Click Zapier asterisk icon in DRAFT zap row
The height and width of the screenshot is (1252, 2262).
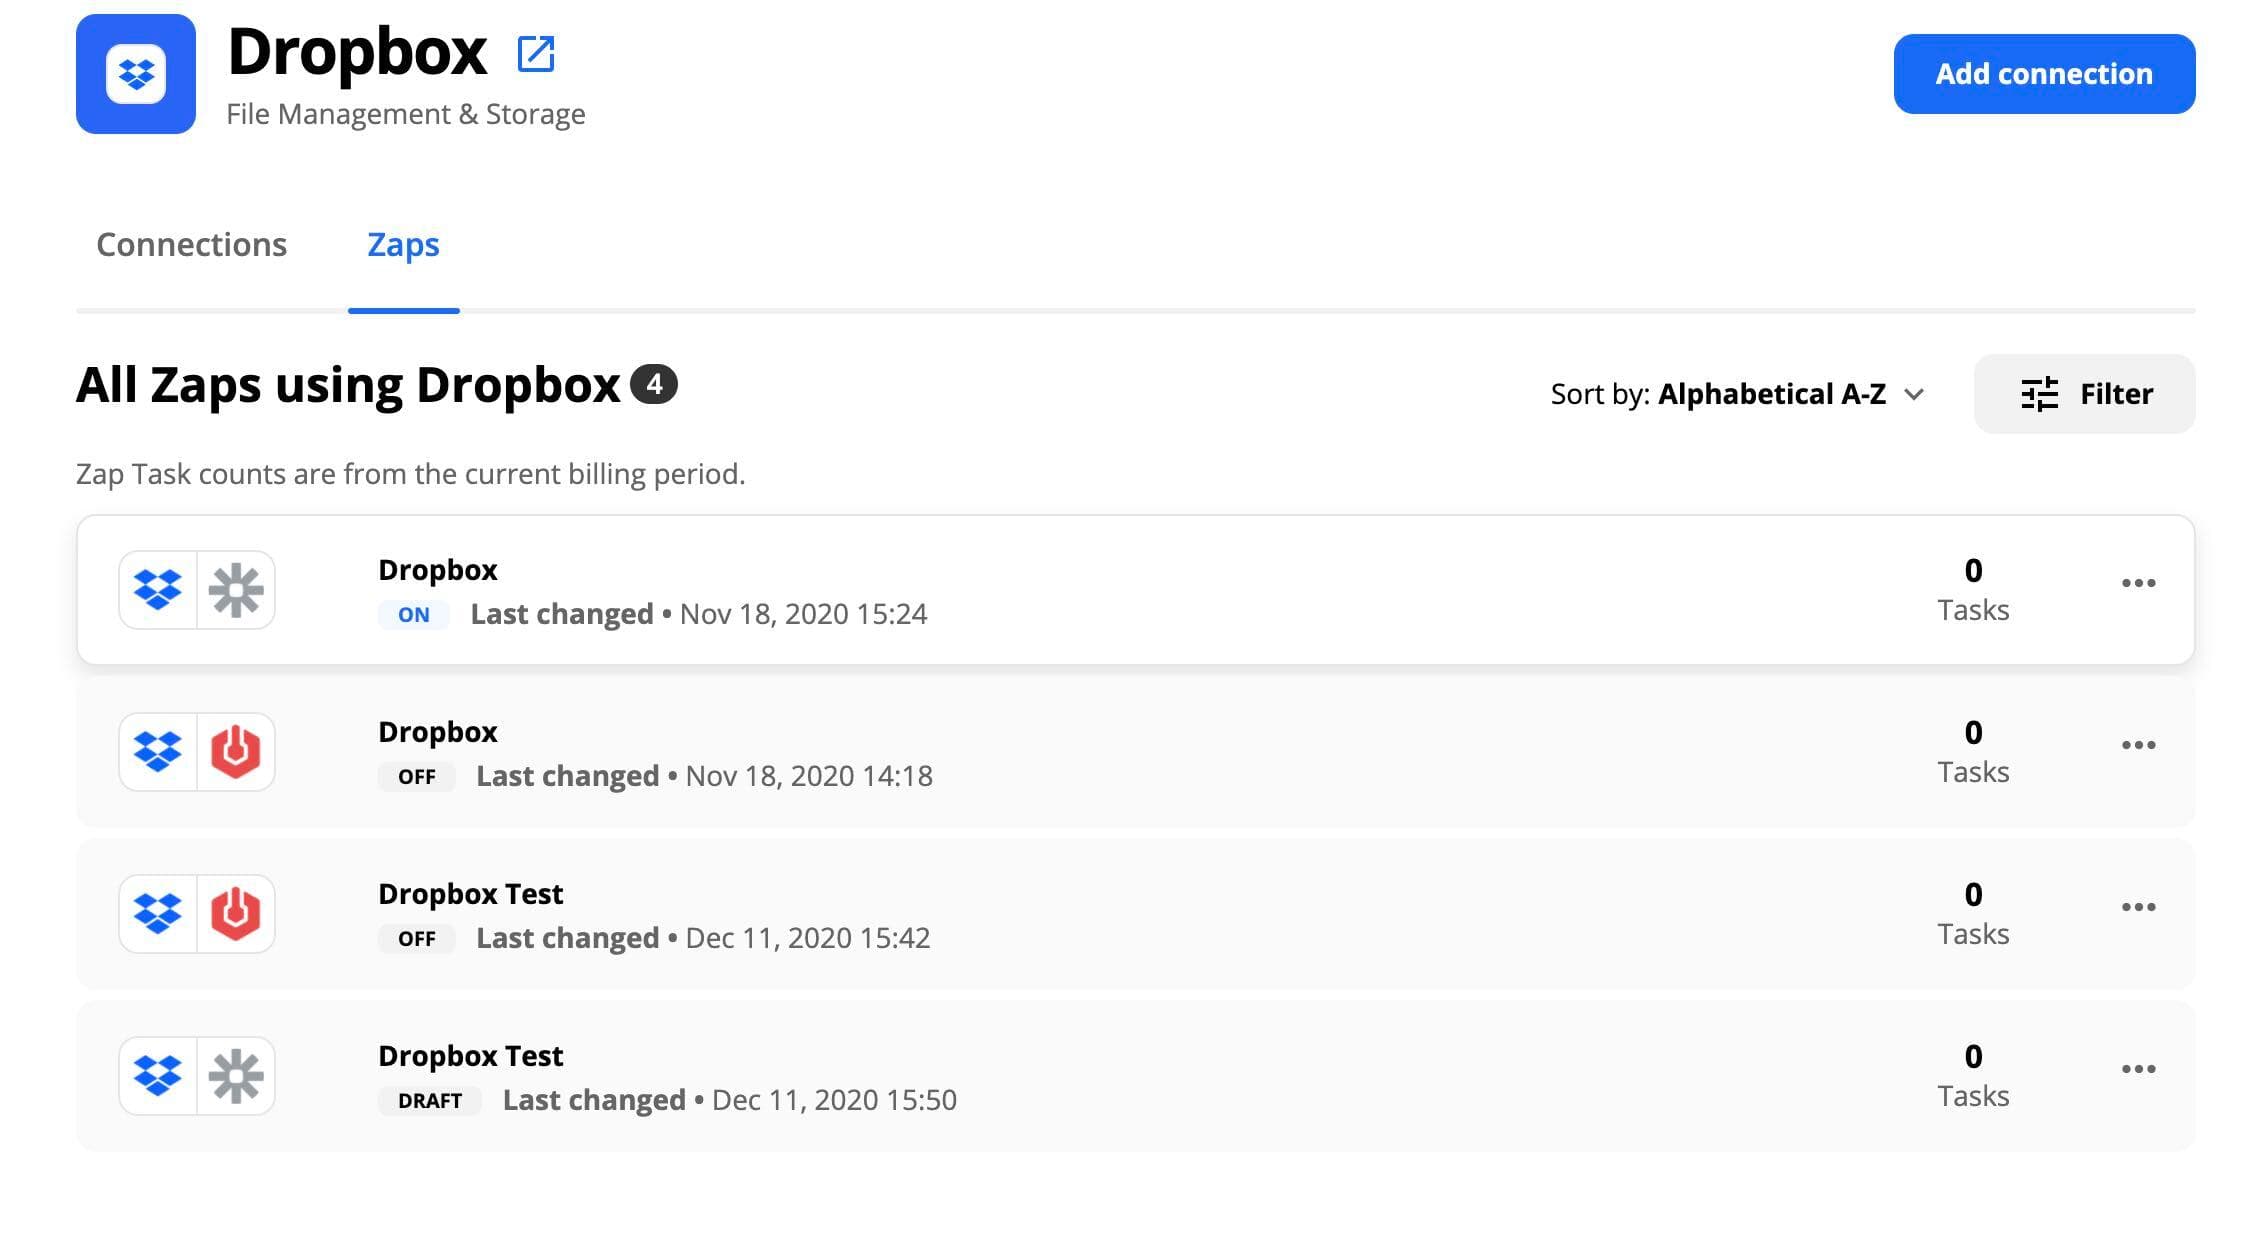[x=236, y=1076]
